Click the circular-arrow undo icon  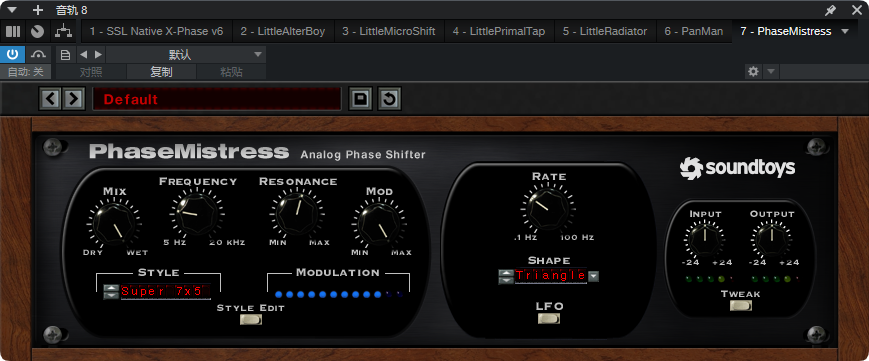(390, 99)
